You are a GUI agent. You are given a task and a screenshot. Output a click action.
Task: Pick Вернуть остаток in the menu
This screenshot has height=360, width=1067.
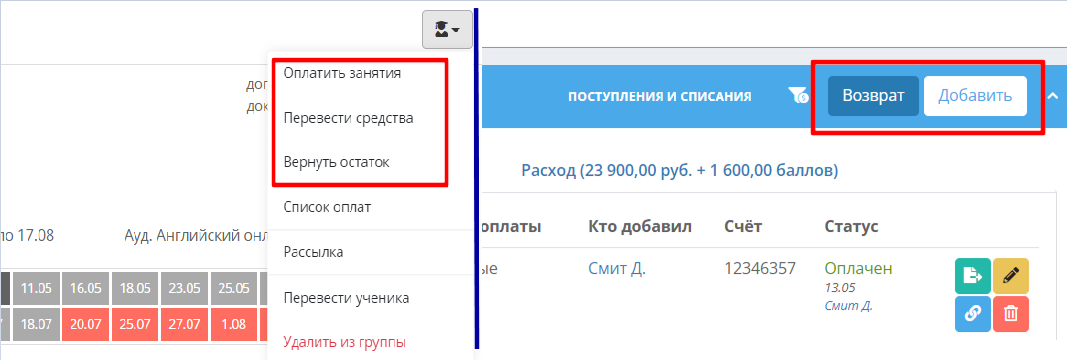tap(337, 163)
